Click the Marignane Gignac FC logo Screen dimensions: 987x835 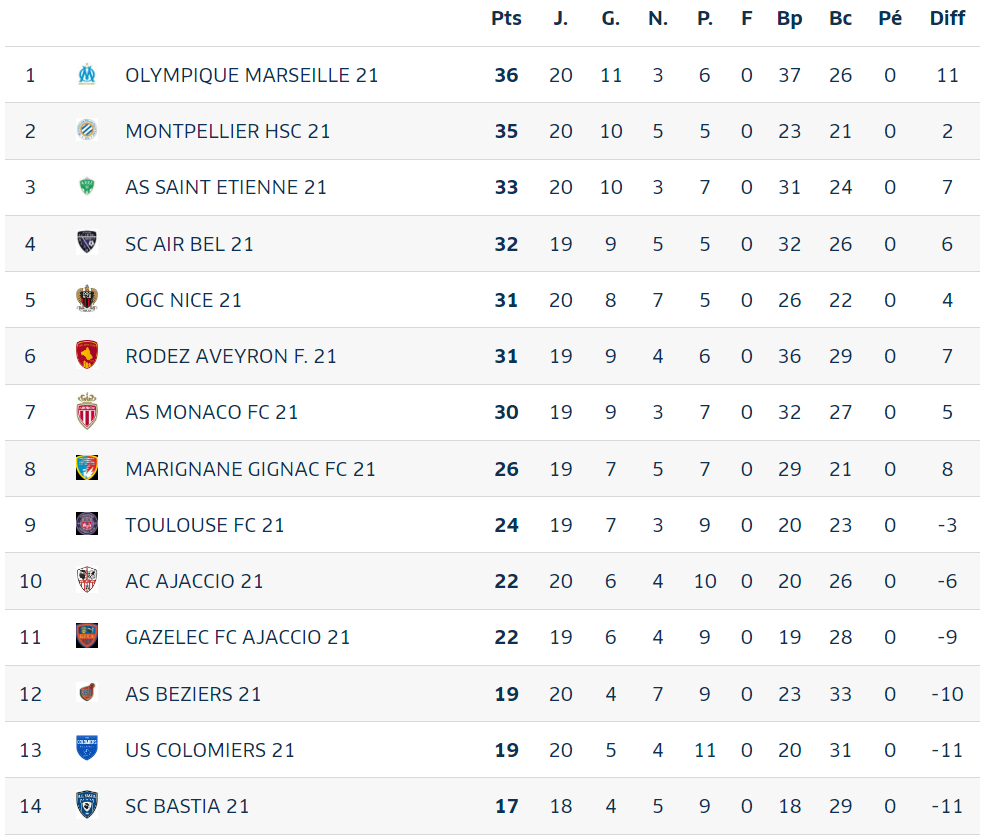pyautogui.click(x=87, y=468)
